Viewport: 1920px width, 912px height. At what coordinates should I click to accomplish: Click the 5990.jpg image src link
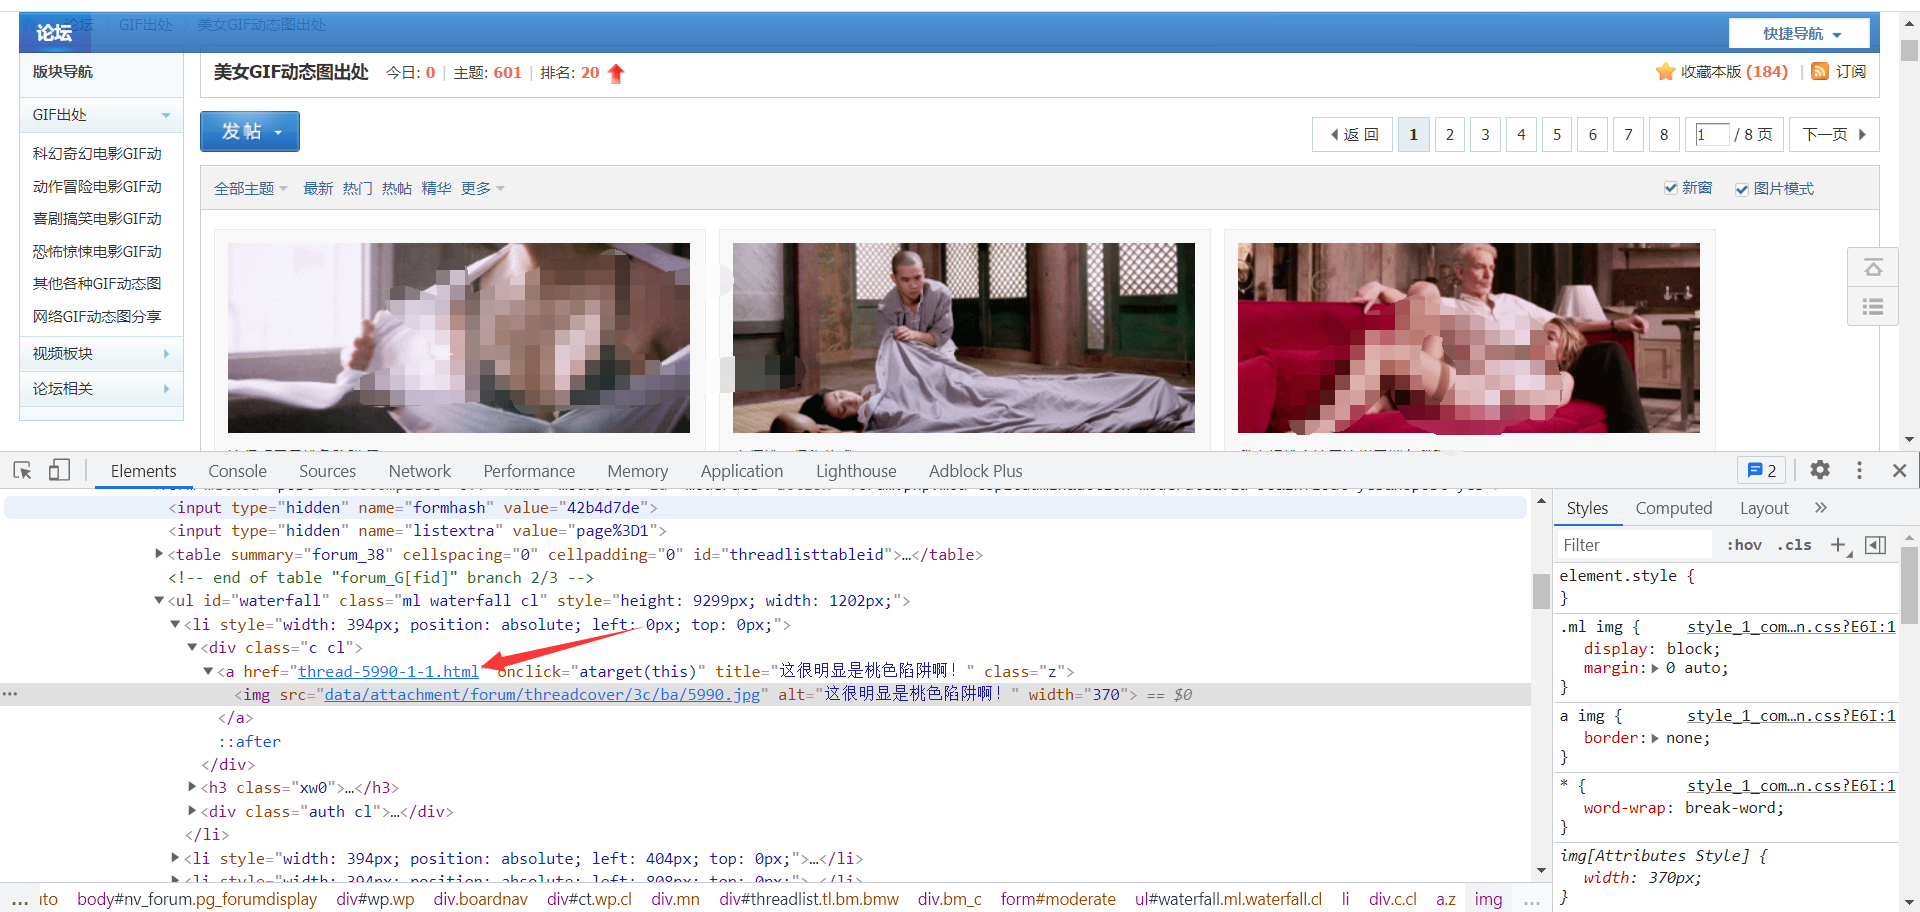(x=542, y=694)
